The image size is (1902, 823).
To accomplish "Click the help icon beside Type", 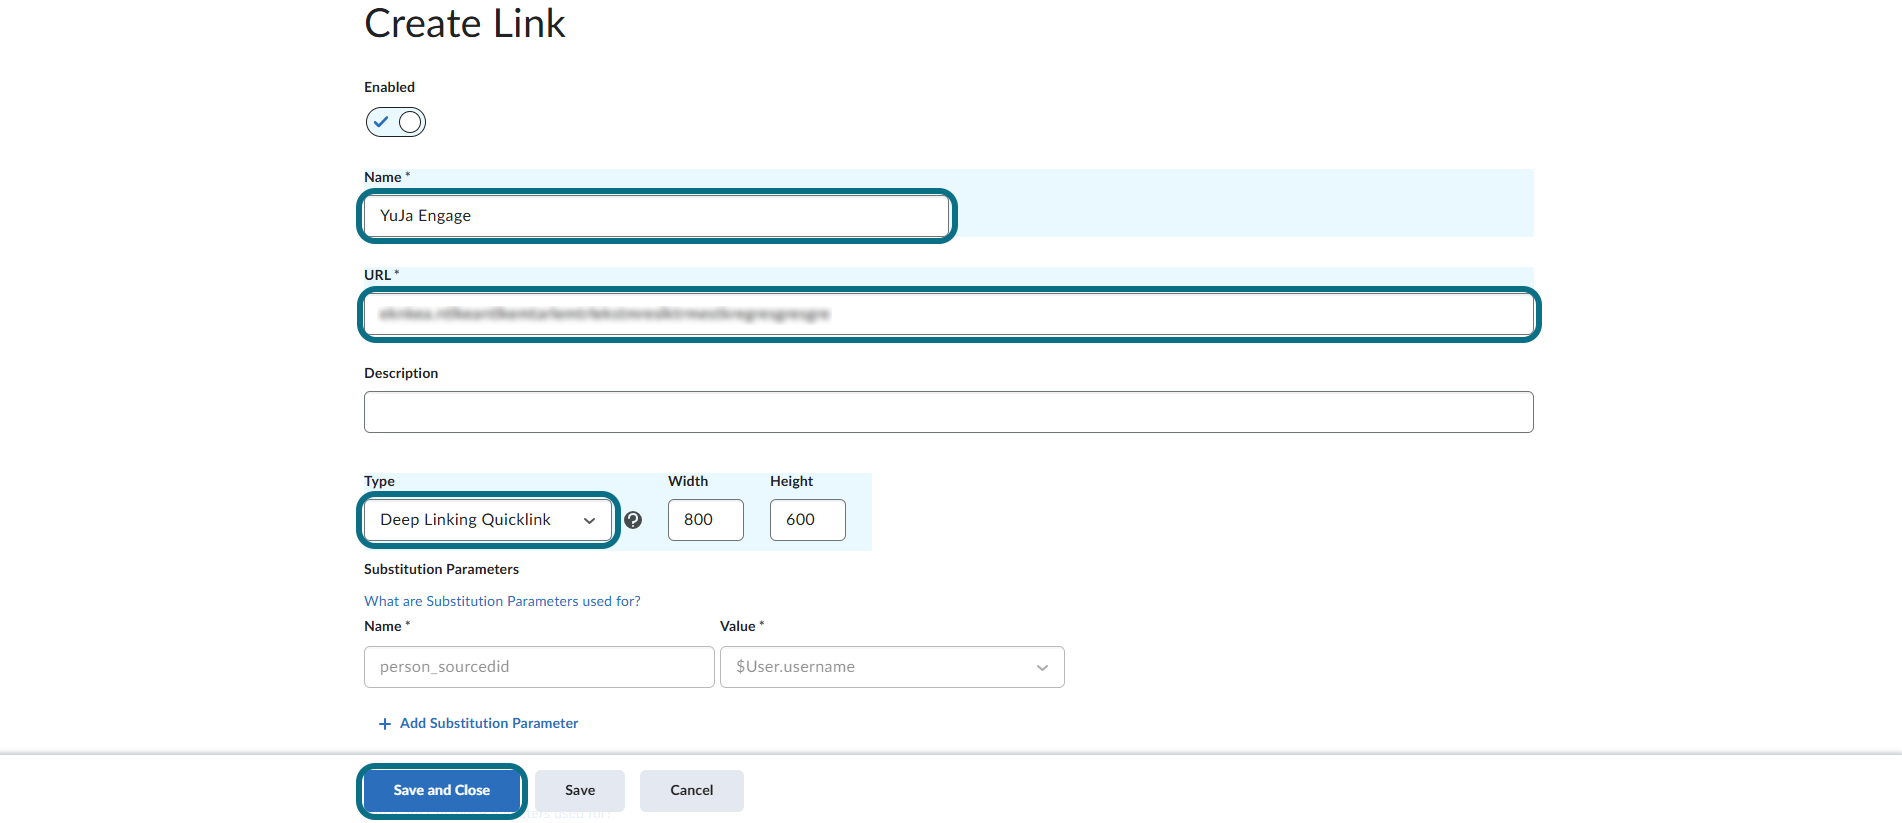I will (633, 520).
